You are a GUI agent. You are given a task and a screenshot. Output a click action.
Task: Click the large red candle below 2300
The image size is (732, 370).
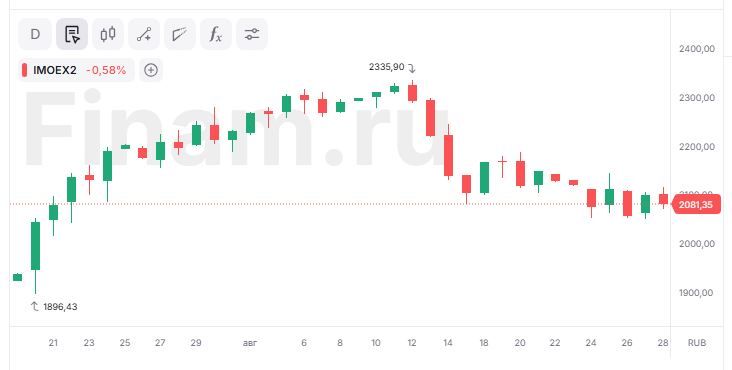point(430,118)
